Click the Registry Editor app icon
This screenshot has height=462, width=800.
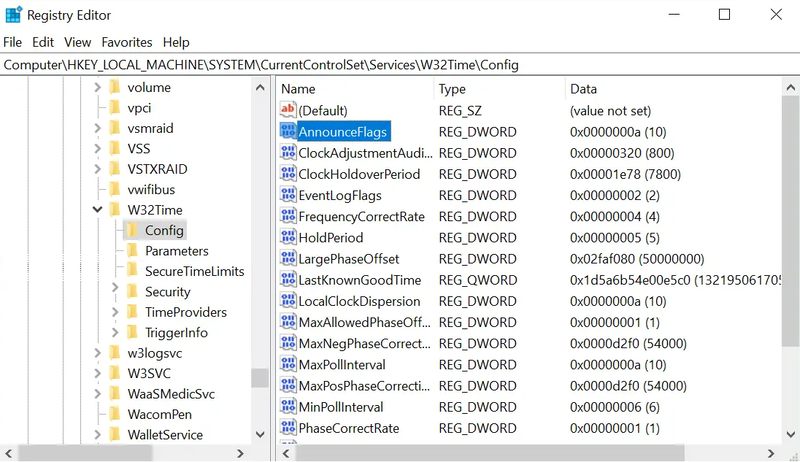[x=13, y=15]
